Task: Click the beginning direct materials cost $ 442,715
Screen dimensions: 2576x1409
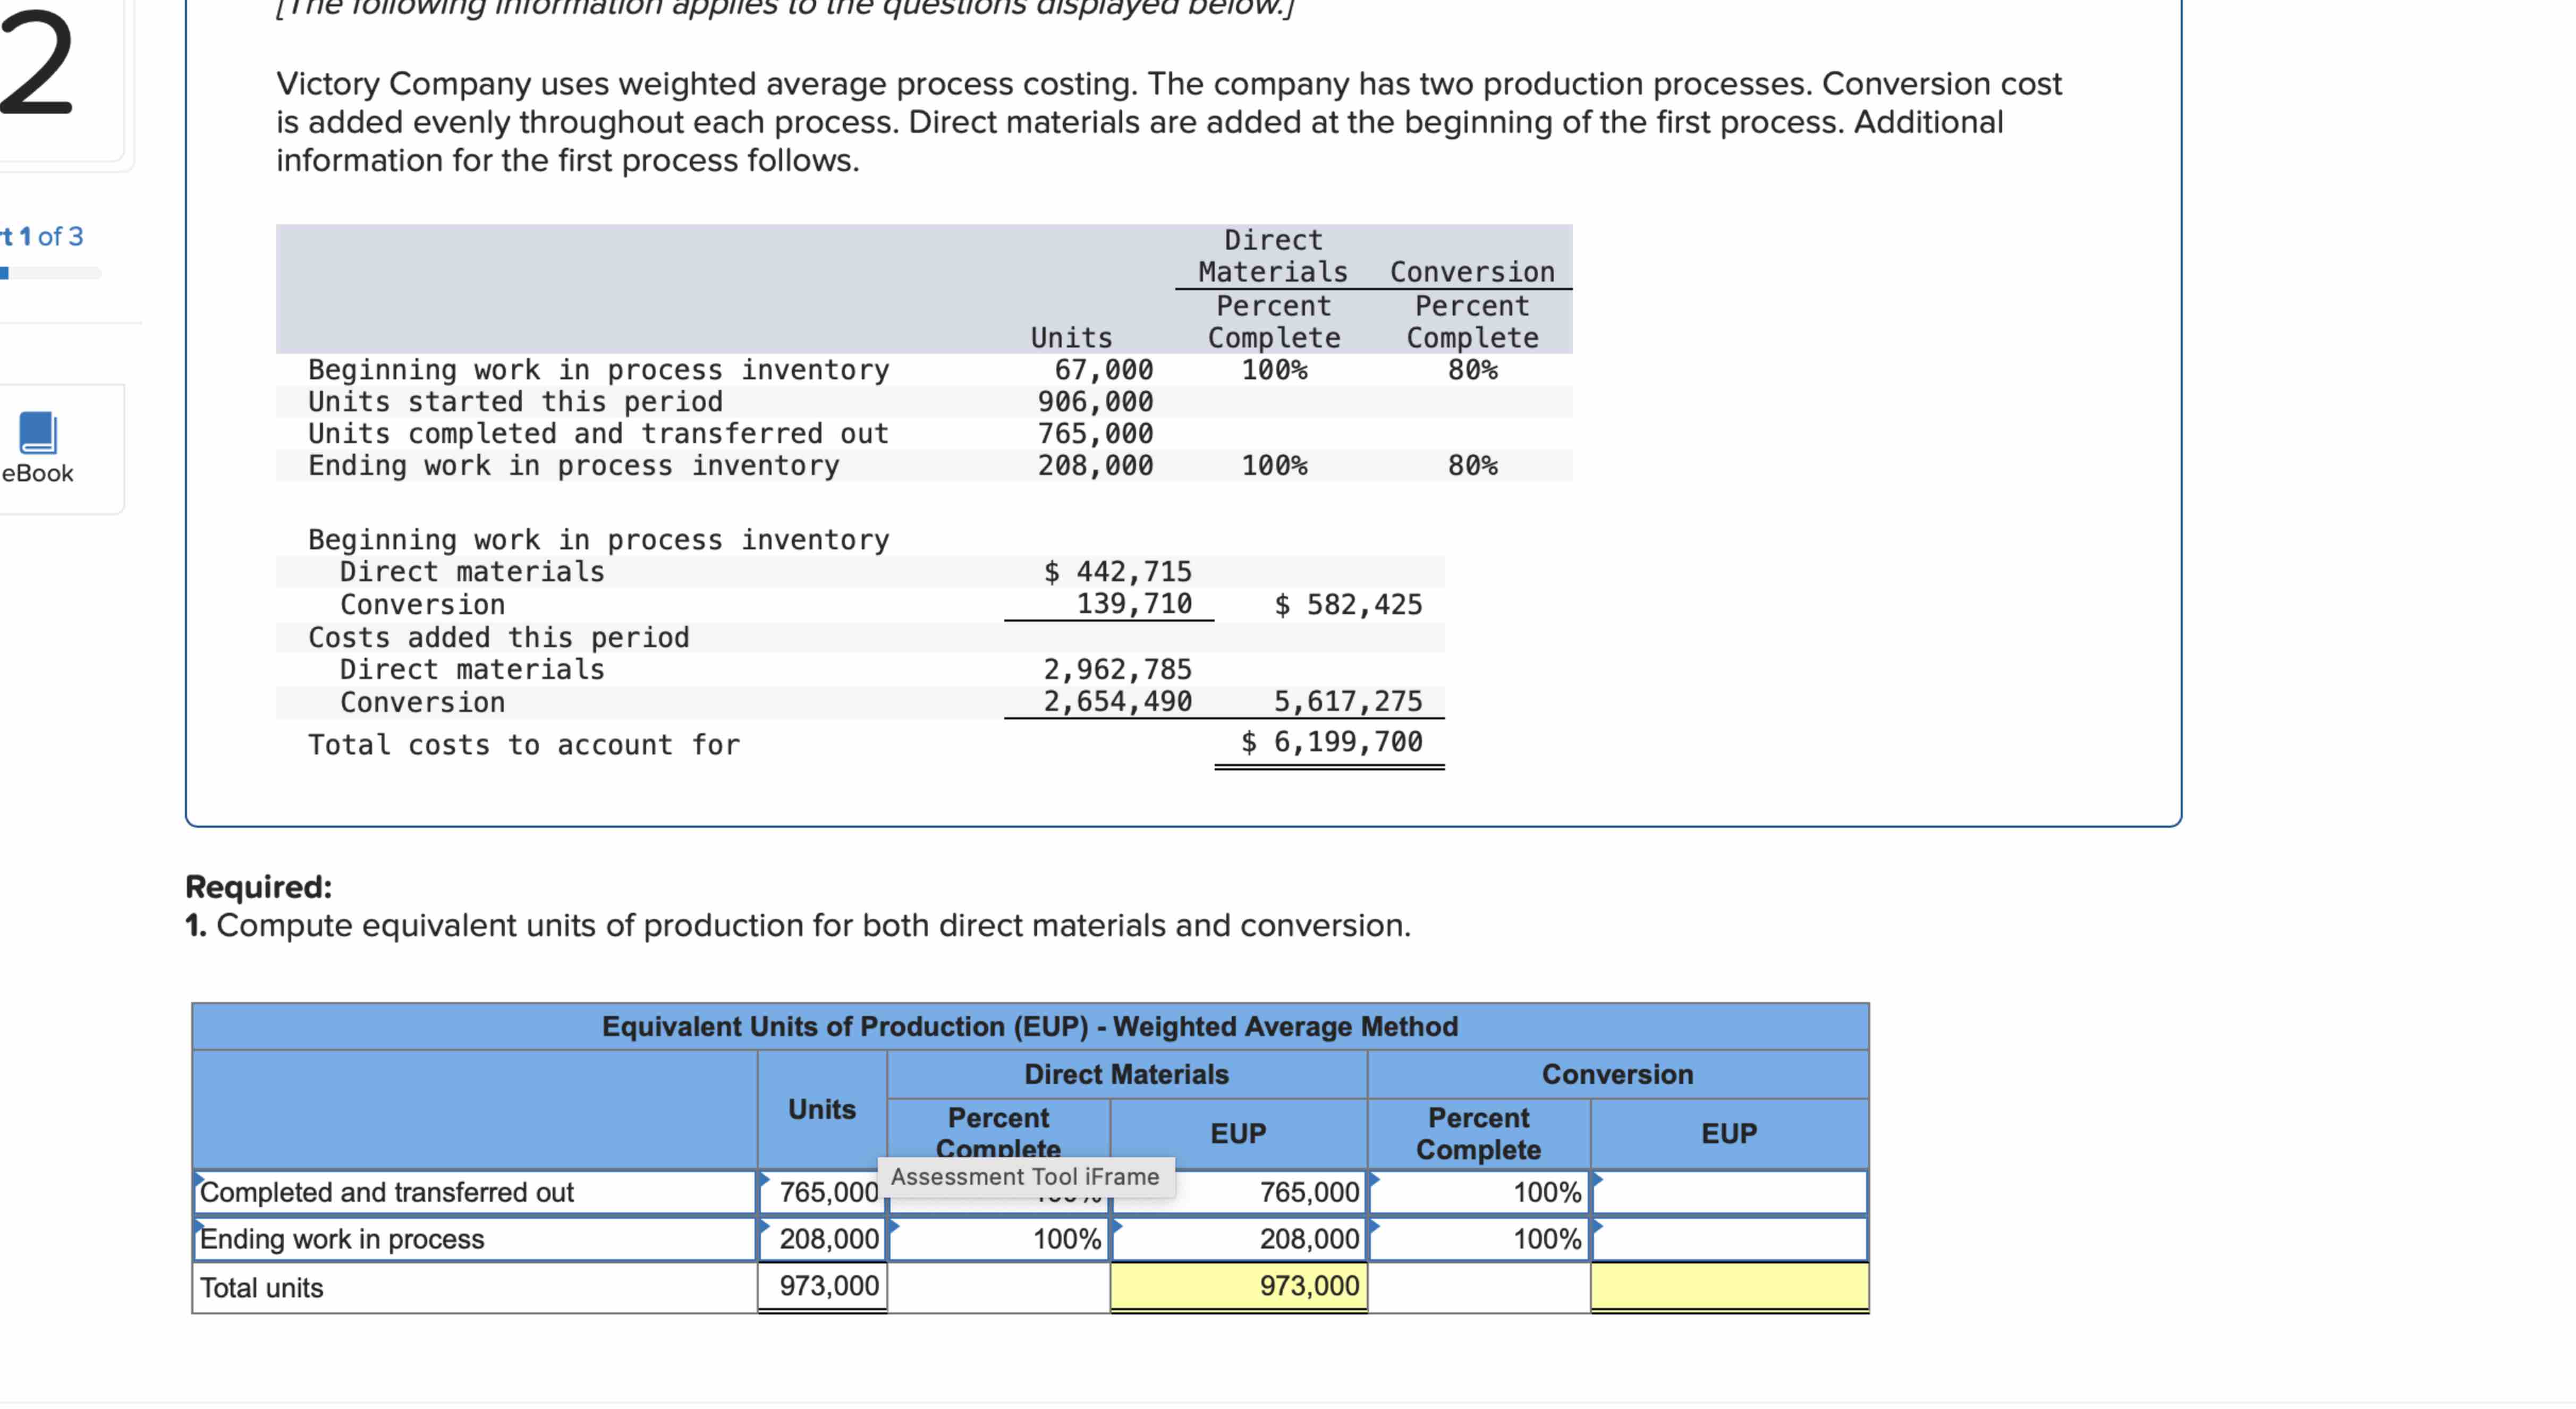Action: (1118, 572)
